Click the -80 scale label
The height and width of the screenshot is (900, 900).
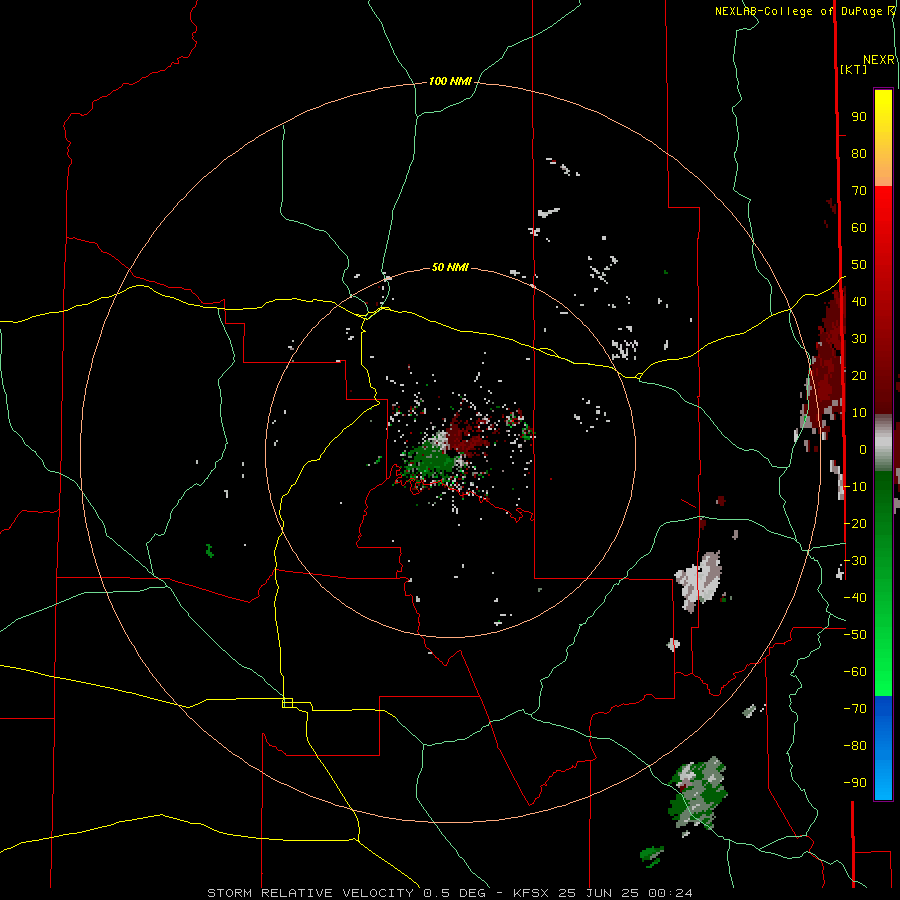pos(855,746)
